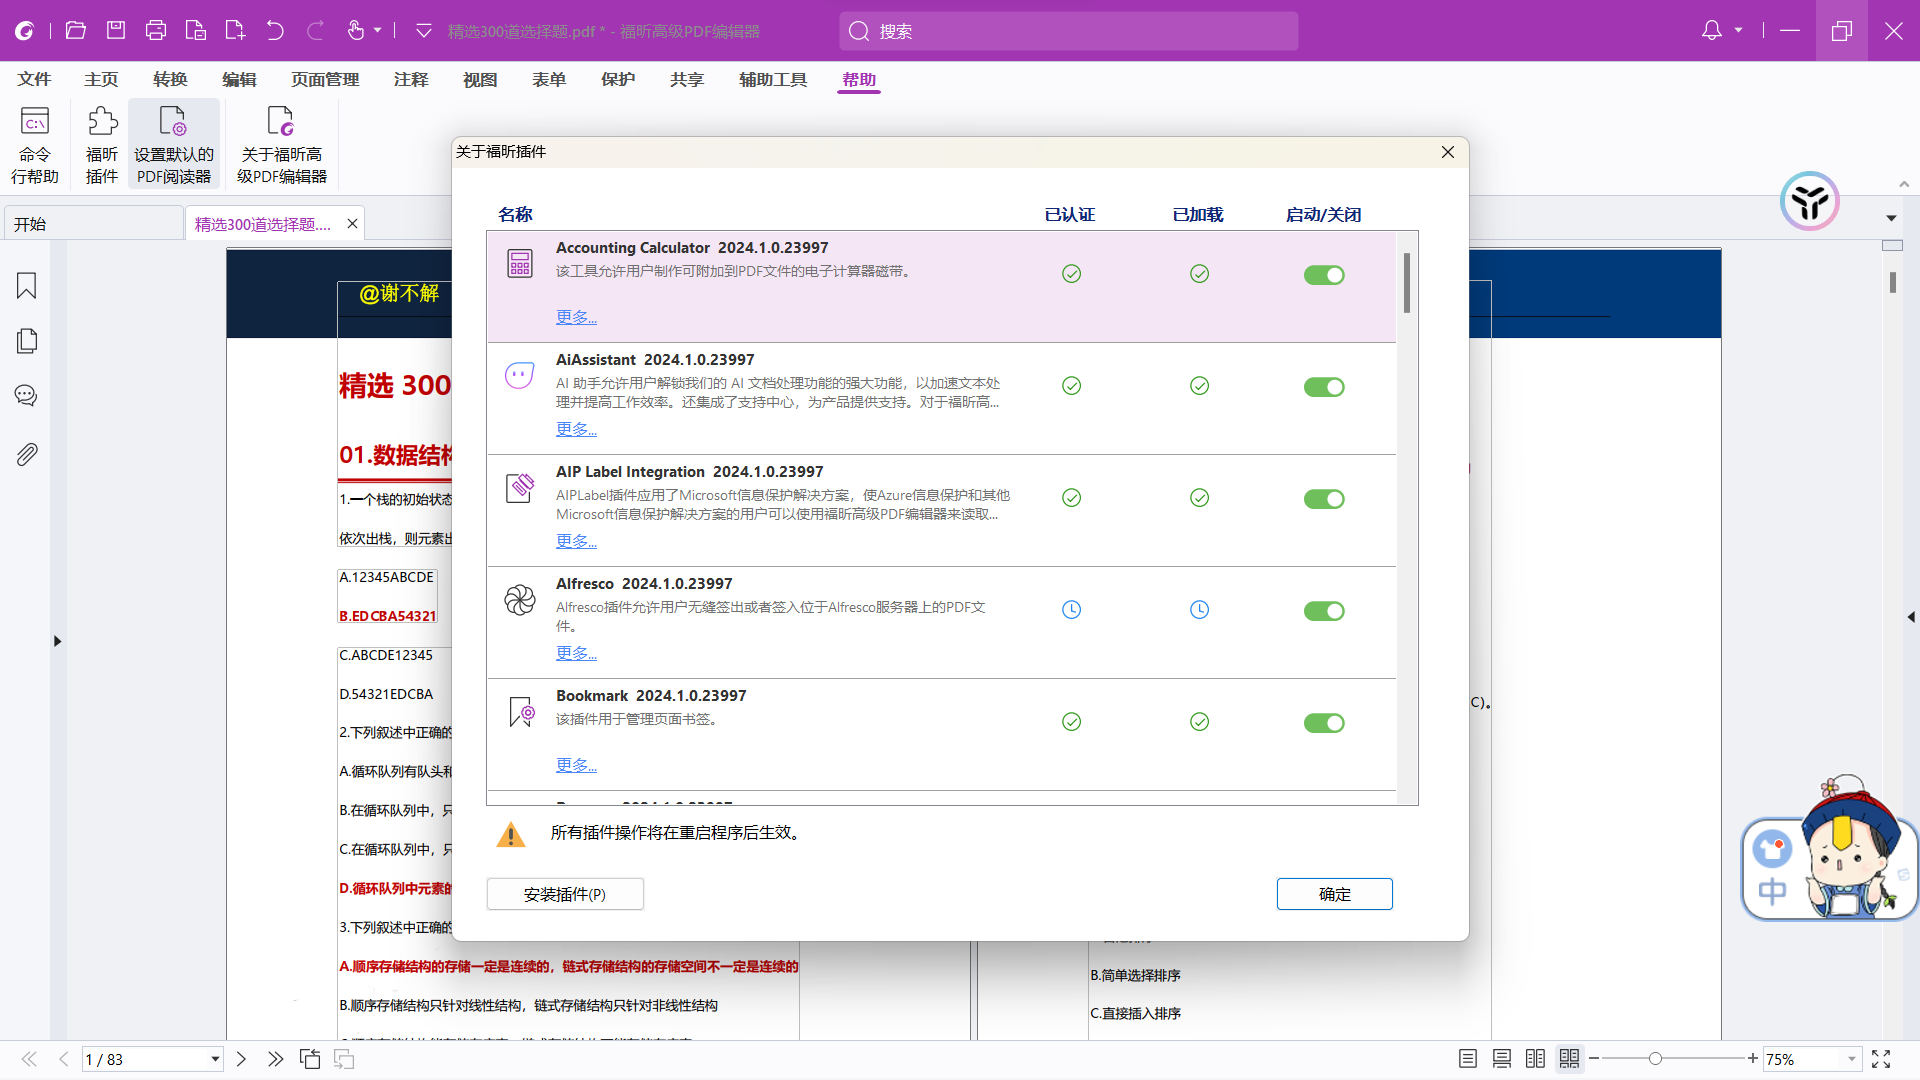Open the 文件 menu
Viewport: 1920px width, 1080px height.
pos(34,79)
